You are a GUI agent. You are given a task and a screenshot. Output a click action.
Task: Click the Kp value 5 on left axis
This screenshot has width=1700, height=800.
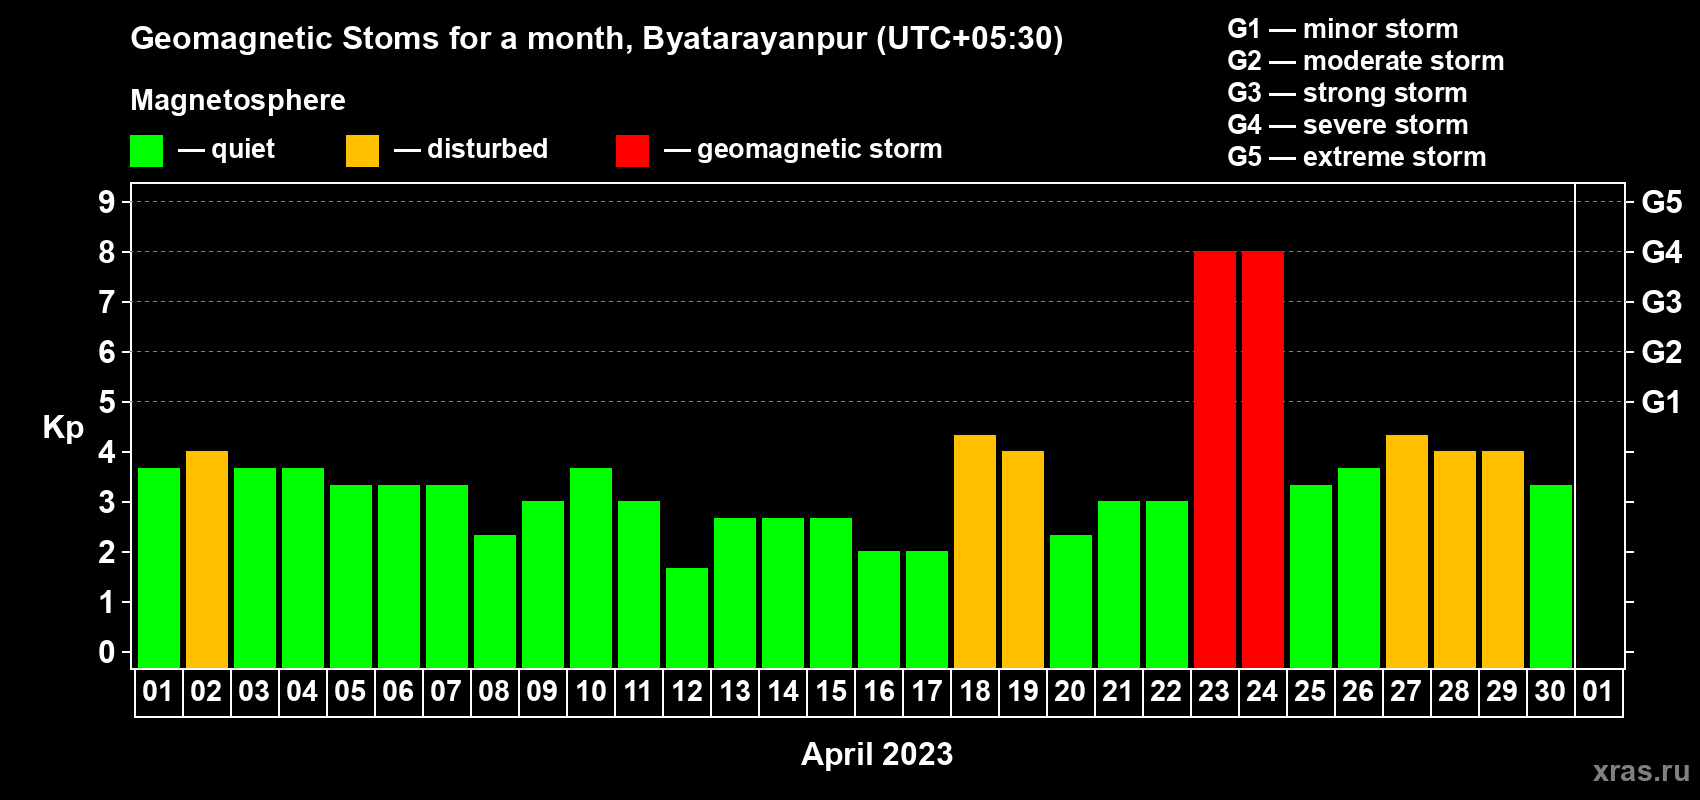click(x=107, y=402)
